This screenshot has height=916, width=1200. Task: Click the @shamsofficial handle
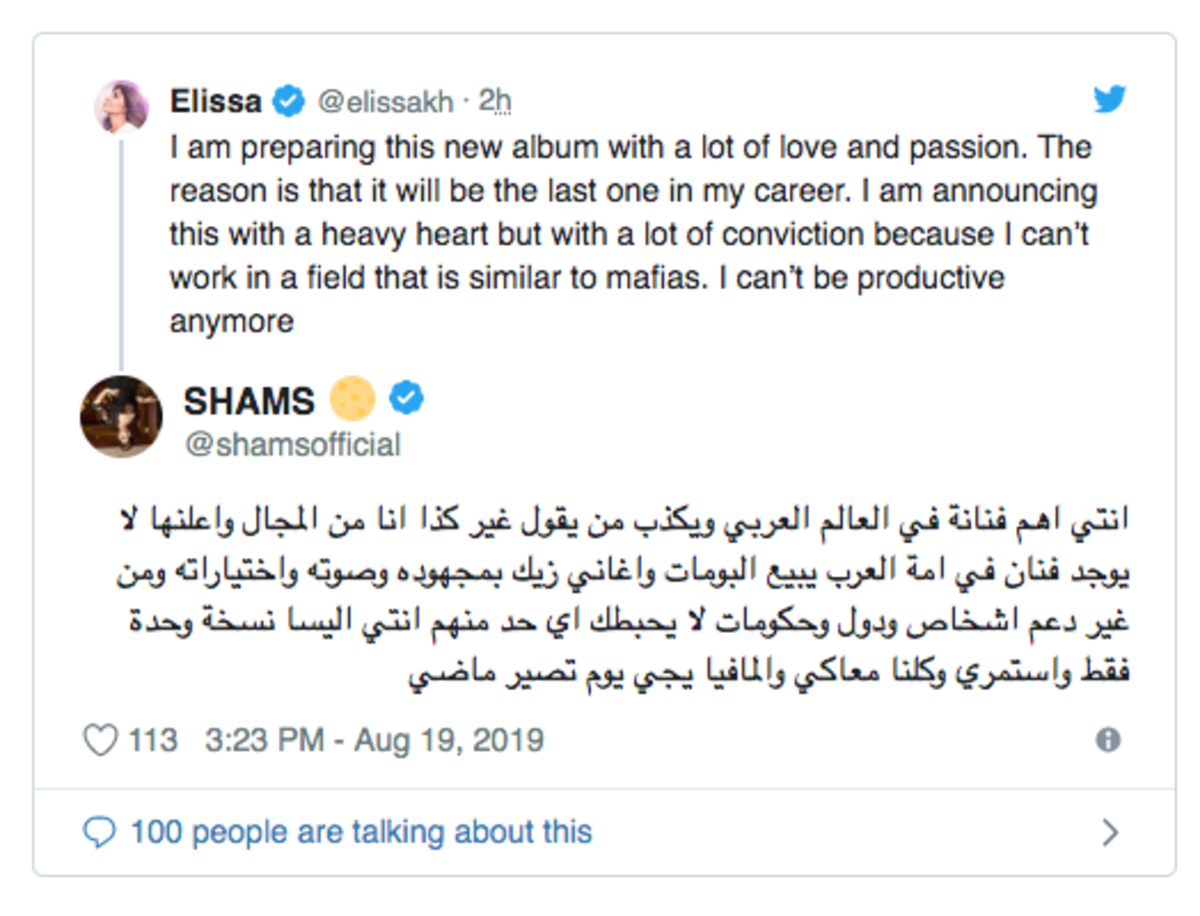tap(293, 445)
